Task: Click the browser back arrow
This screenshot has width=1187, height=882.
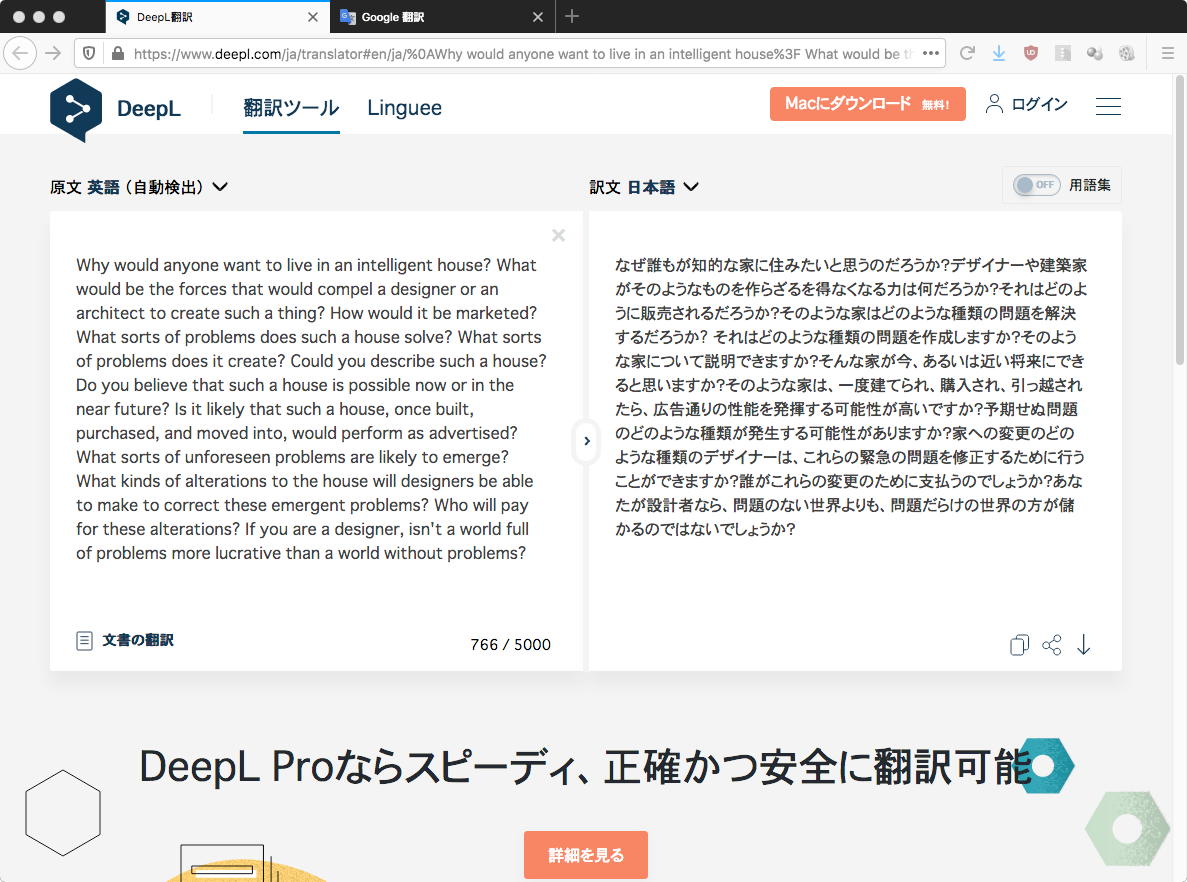Action: click(x=20, y=53)
